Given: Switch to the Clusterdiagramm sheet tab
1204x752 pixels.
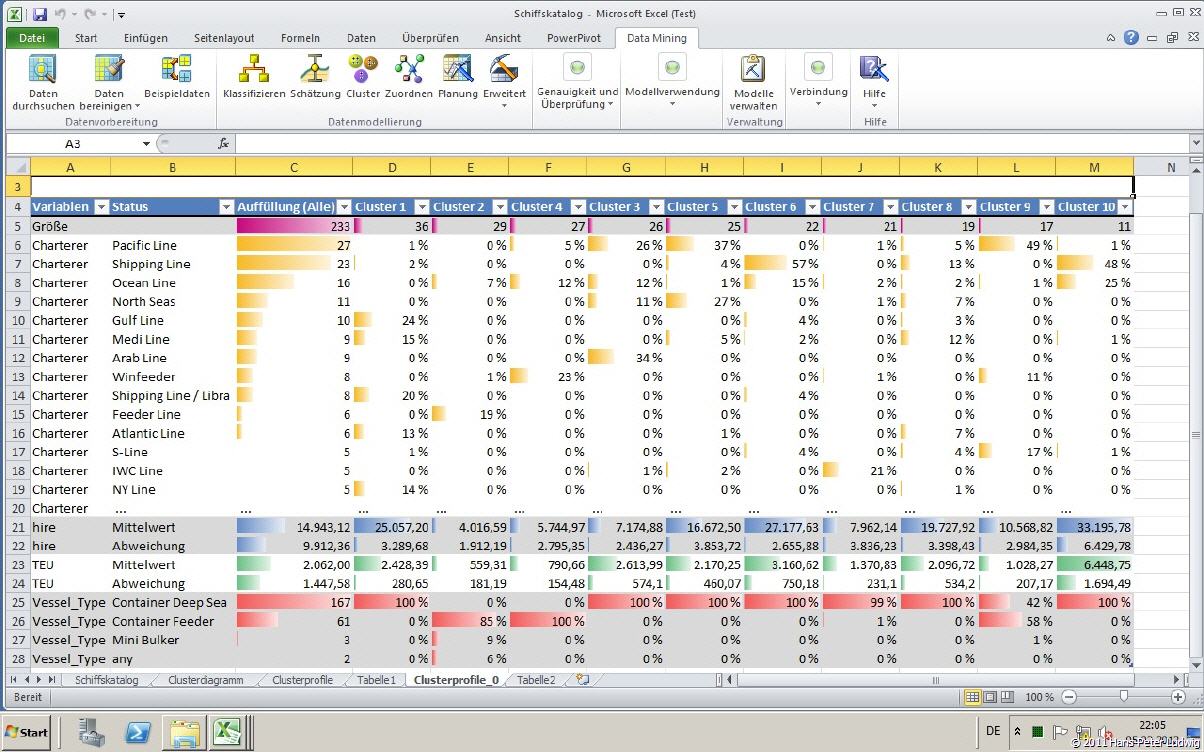Looking at the screenshot, I should coord(205,680).
